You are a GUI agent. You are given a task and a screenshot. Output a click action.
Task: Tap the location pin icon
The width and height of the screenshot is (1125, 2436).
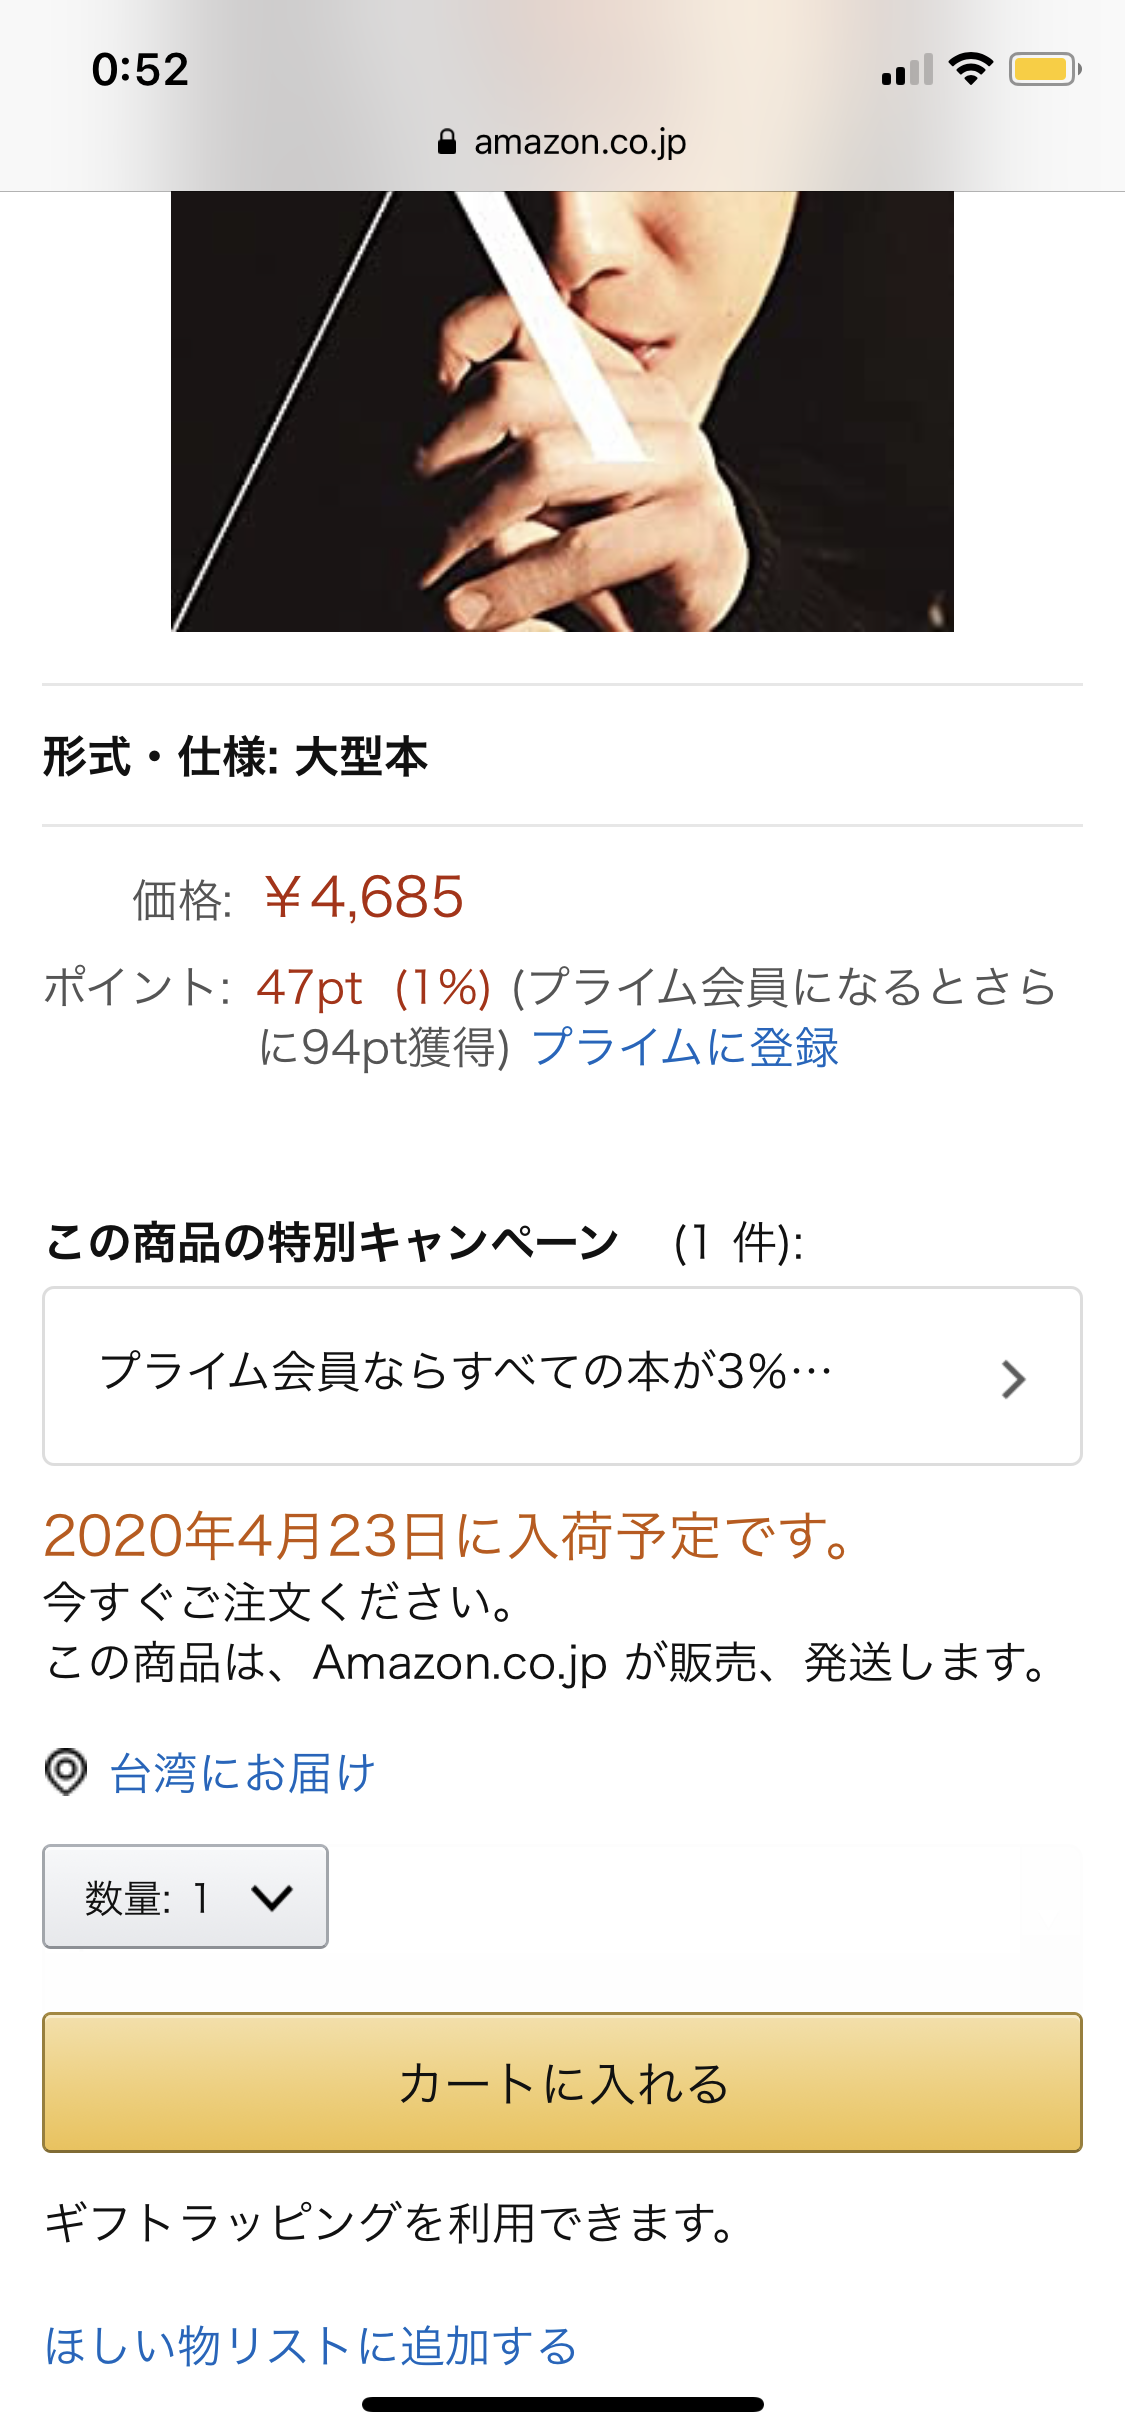66,1772
